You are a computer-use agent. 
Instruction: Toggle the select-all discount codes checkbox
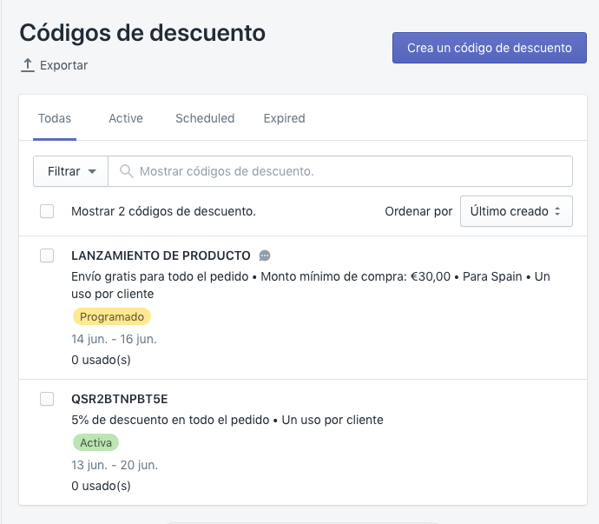(x=47, y=211)
